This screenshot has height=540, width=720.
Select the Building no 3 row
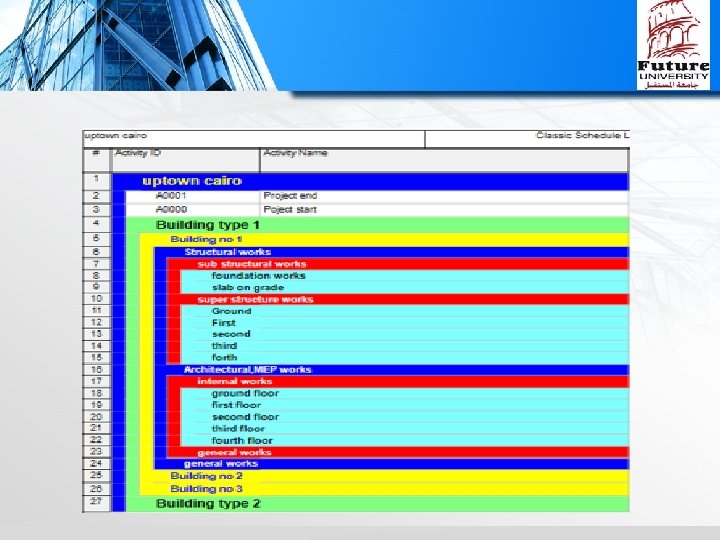(384, 489)
